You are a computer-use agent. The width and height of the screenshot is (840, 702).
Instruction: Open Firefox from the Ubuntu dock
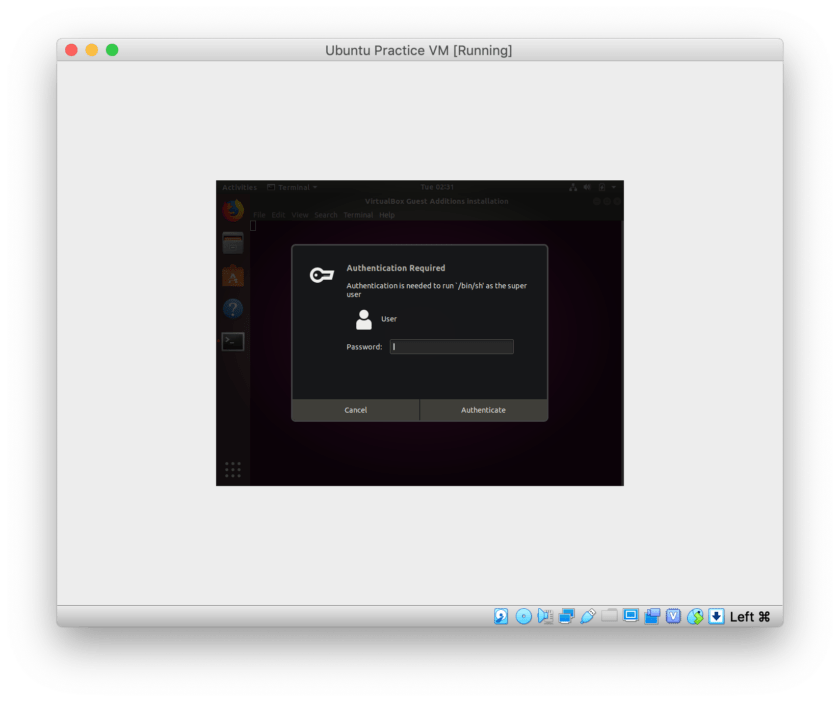(x=233, y=210)
